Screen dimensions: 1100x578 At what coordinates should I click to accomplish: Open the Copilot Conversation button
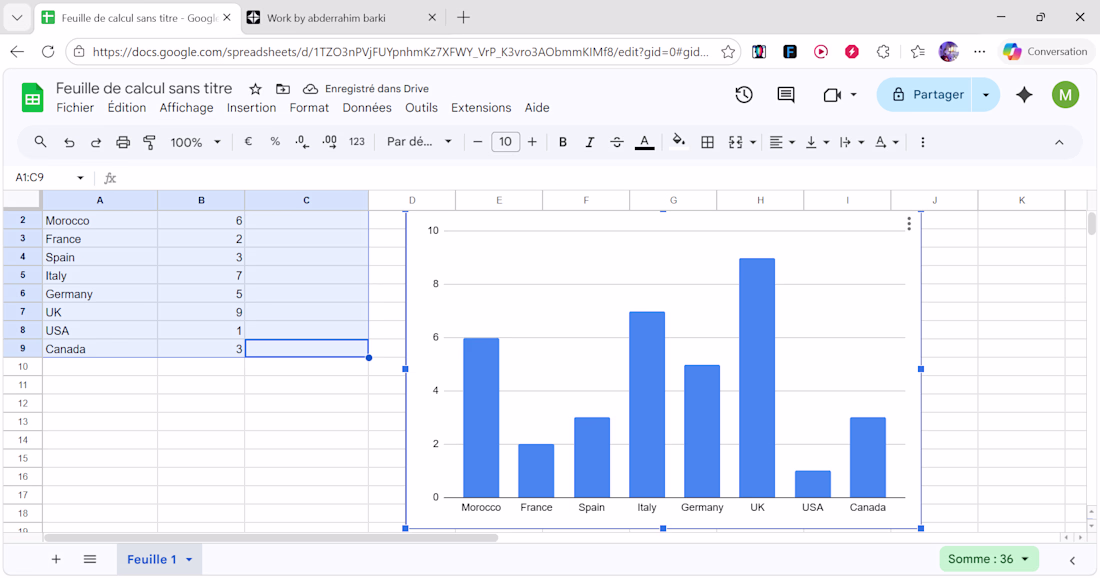[1045, 51]
